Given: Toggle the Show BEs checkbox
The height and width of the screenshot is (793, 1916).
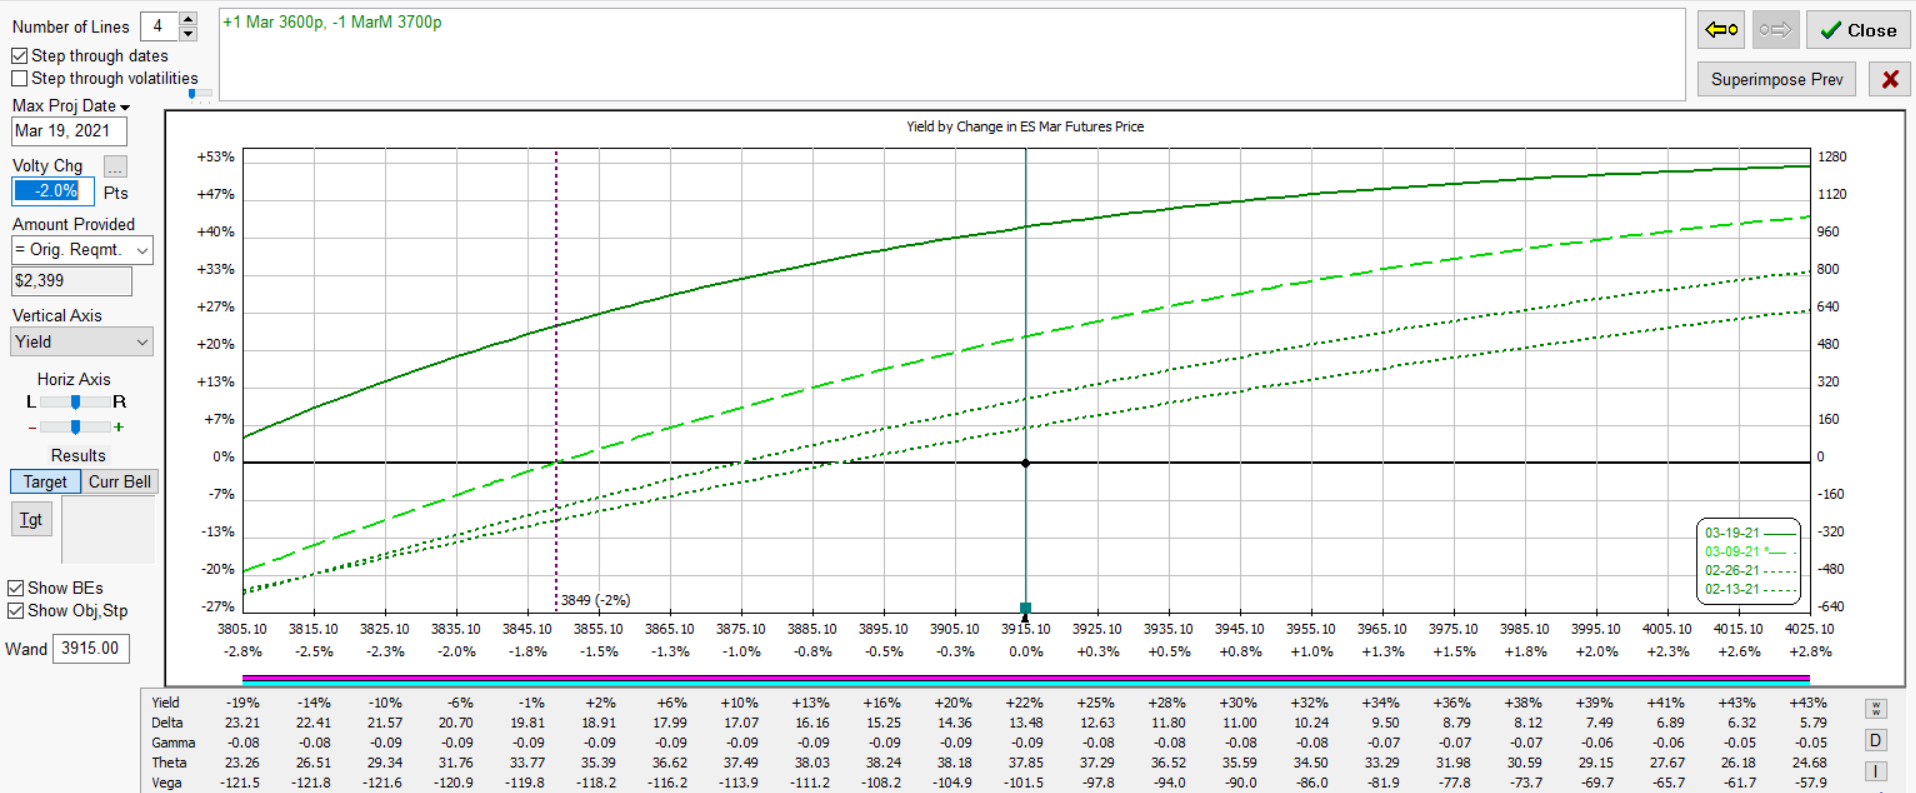Looking at the screenshot, I should pyautogui.click(x=16, y=588).
